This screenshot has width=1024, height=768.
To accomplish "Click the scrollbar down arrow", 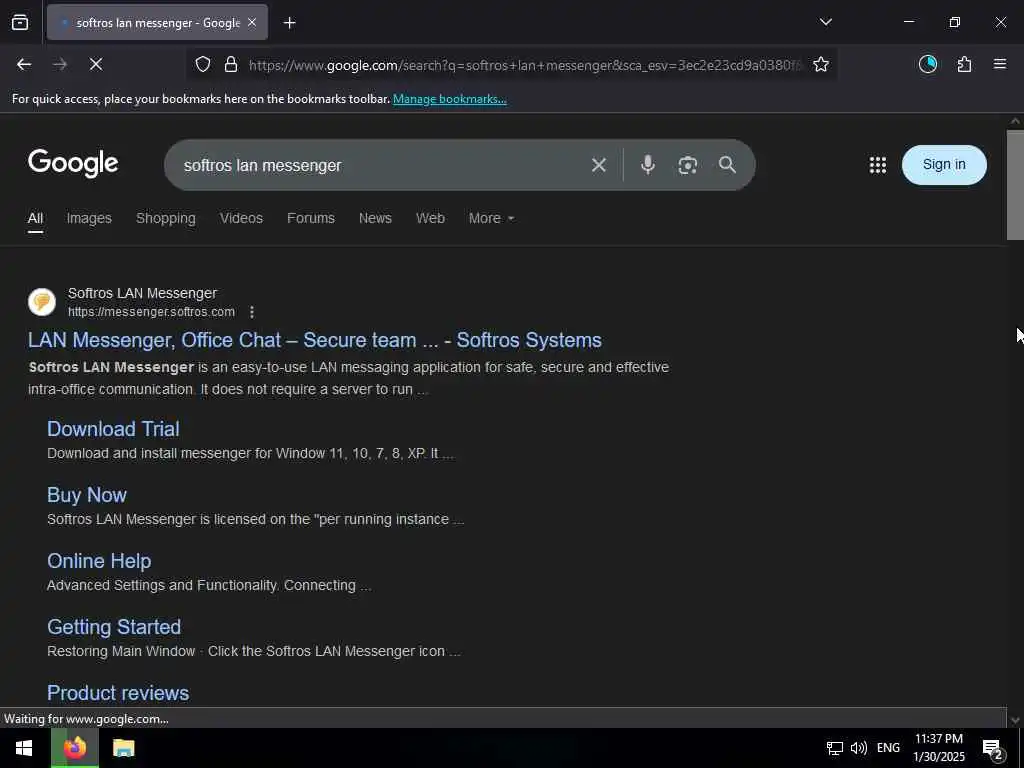I will coord(1015,720).
